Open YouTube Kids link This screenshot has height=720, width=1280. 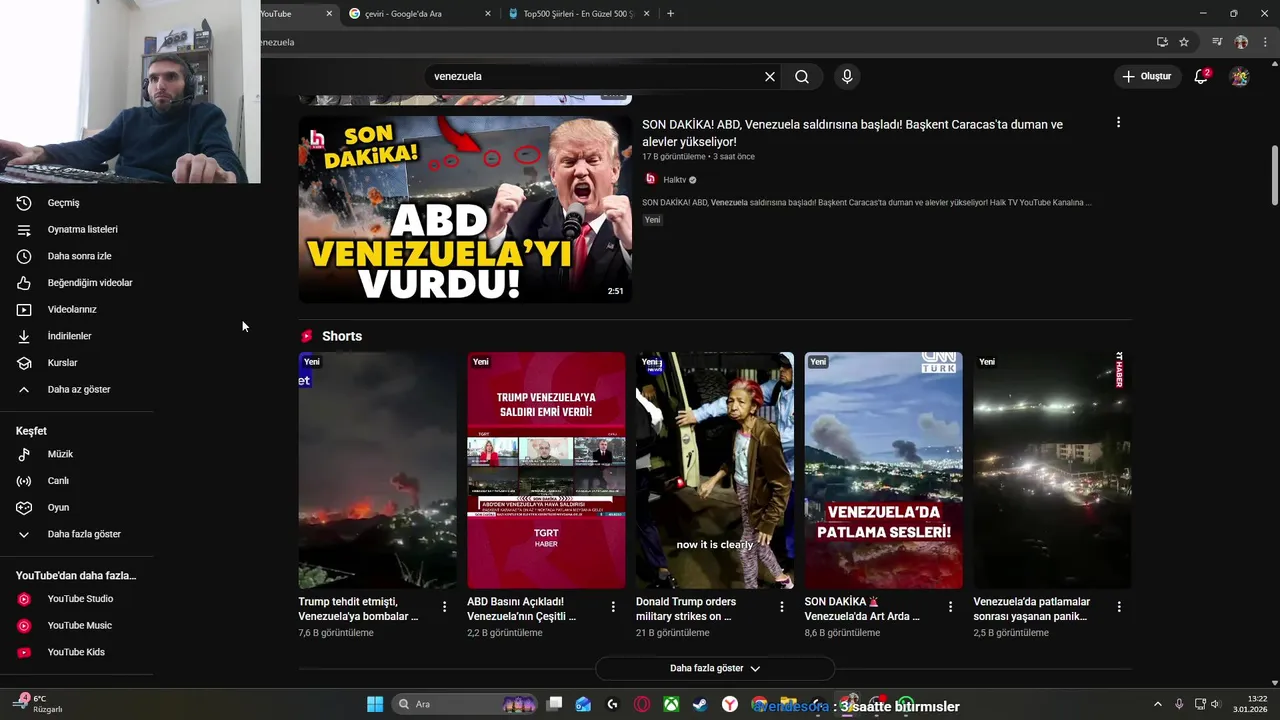coord(76,652)
